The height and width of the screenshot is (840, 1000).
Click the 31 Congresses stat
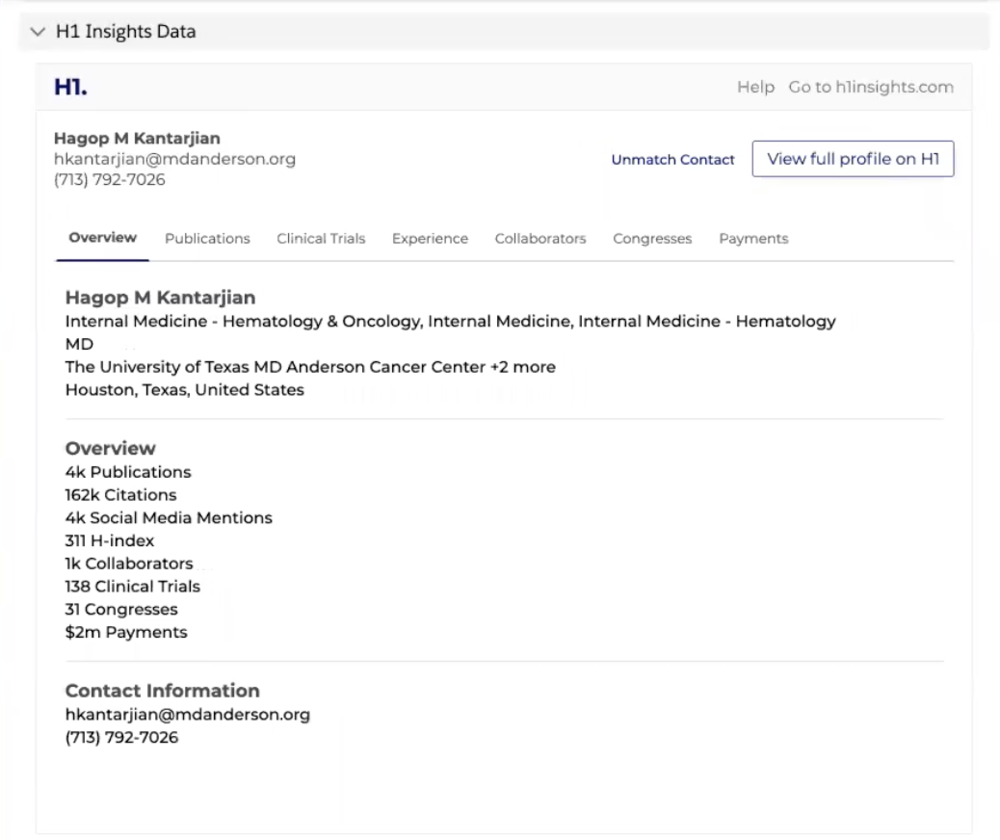tap(121, 610)
